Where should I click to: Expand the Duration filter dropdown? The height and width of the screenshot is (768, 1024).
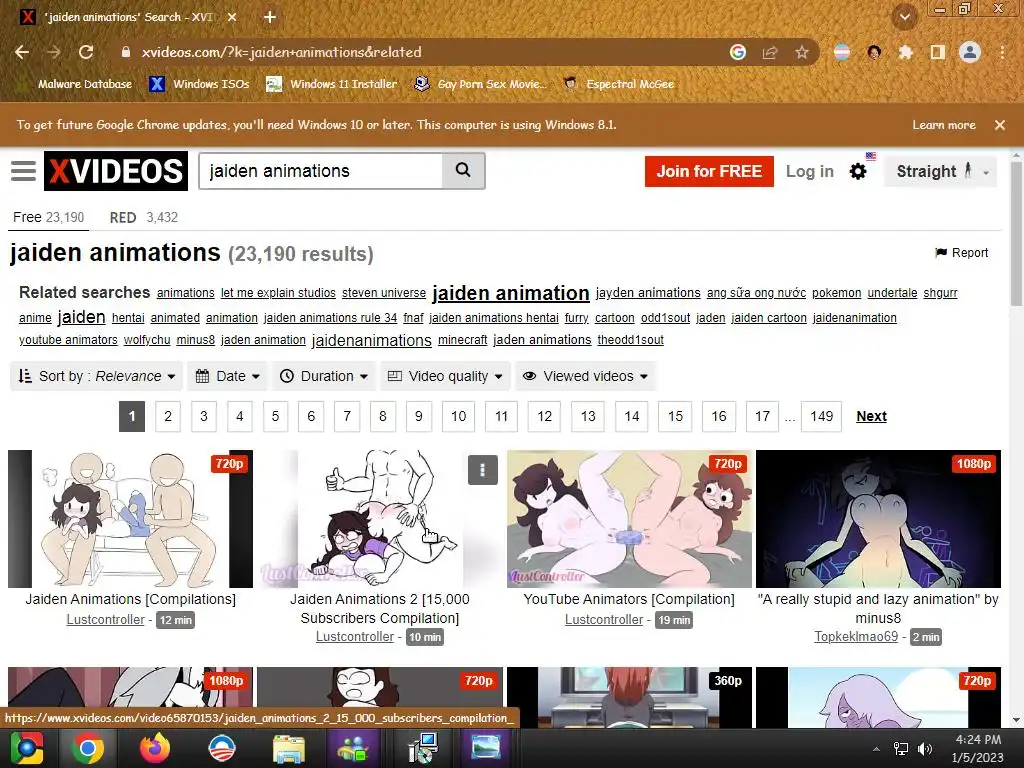click(x=324, y=376)
